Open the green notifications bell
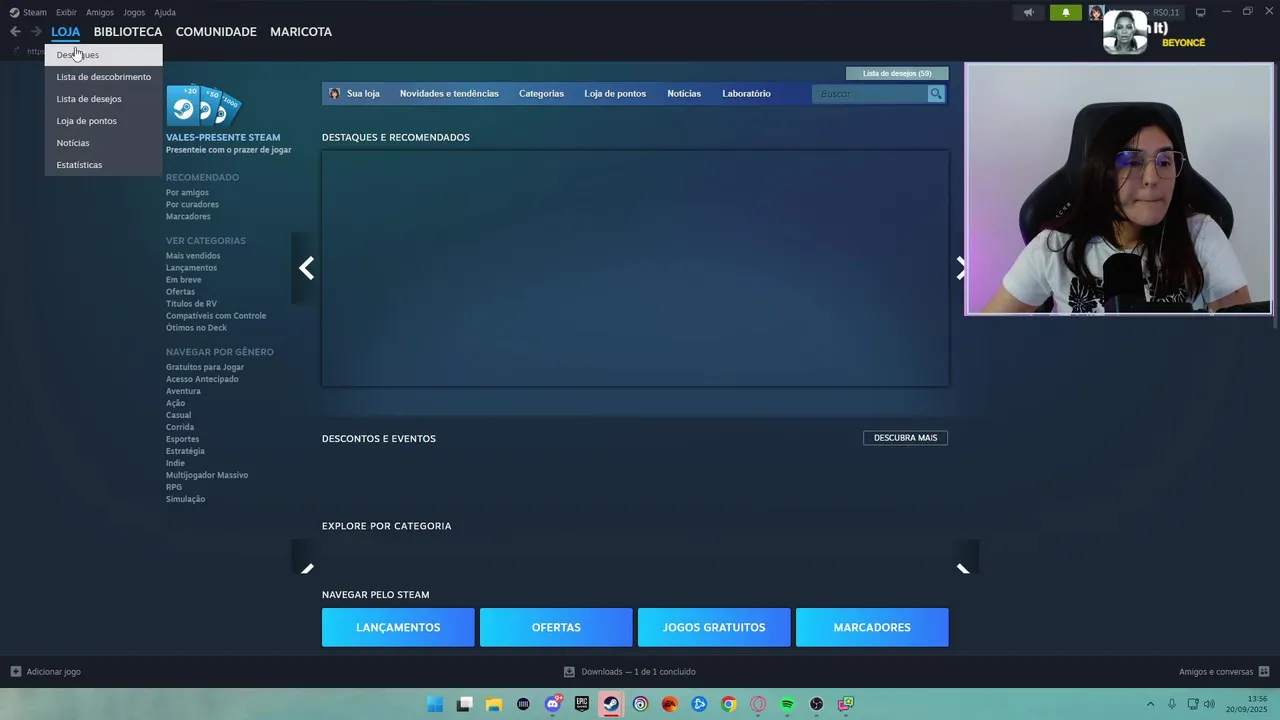1280x720 pixels. (x=1066, y=13)
